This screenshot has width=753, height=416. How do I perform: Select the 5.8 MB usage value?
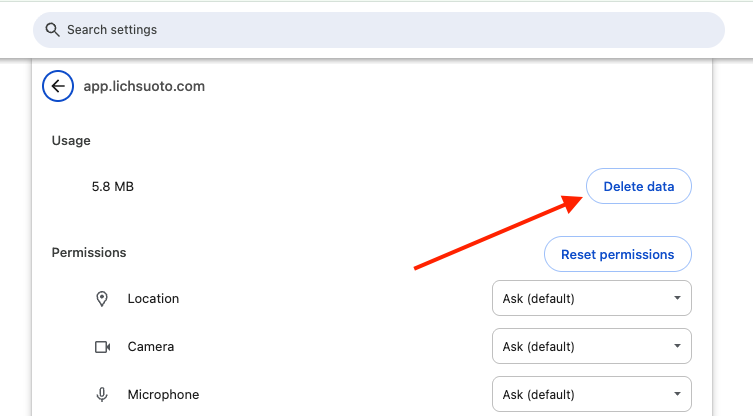click(113, 186)
